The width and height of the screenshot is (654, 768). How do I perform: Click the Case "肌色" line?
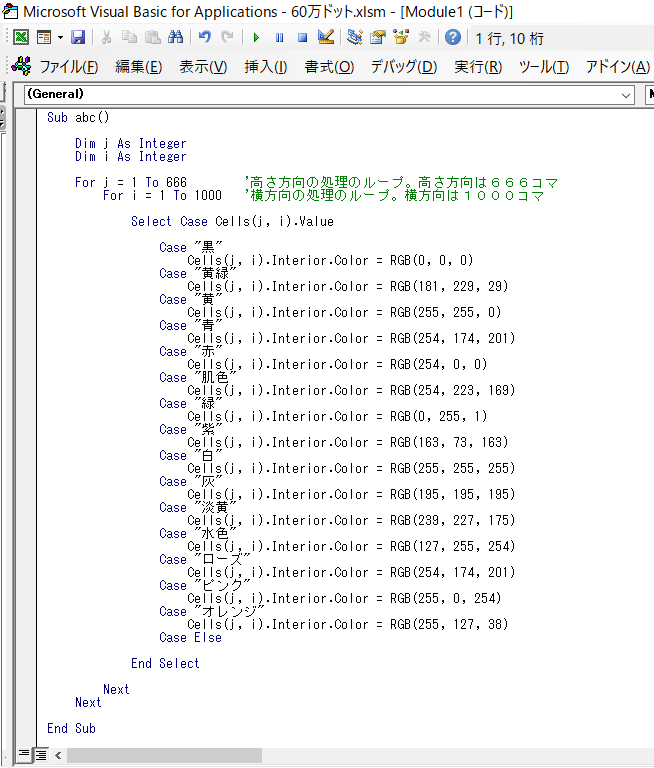point(198,378)
